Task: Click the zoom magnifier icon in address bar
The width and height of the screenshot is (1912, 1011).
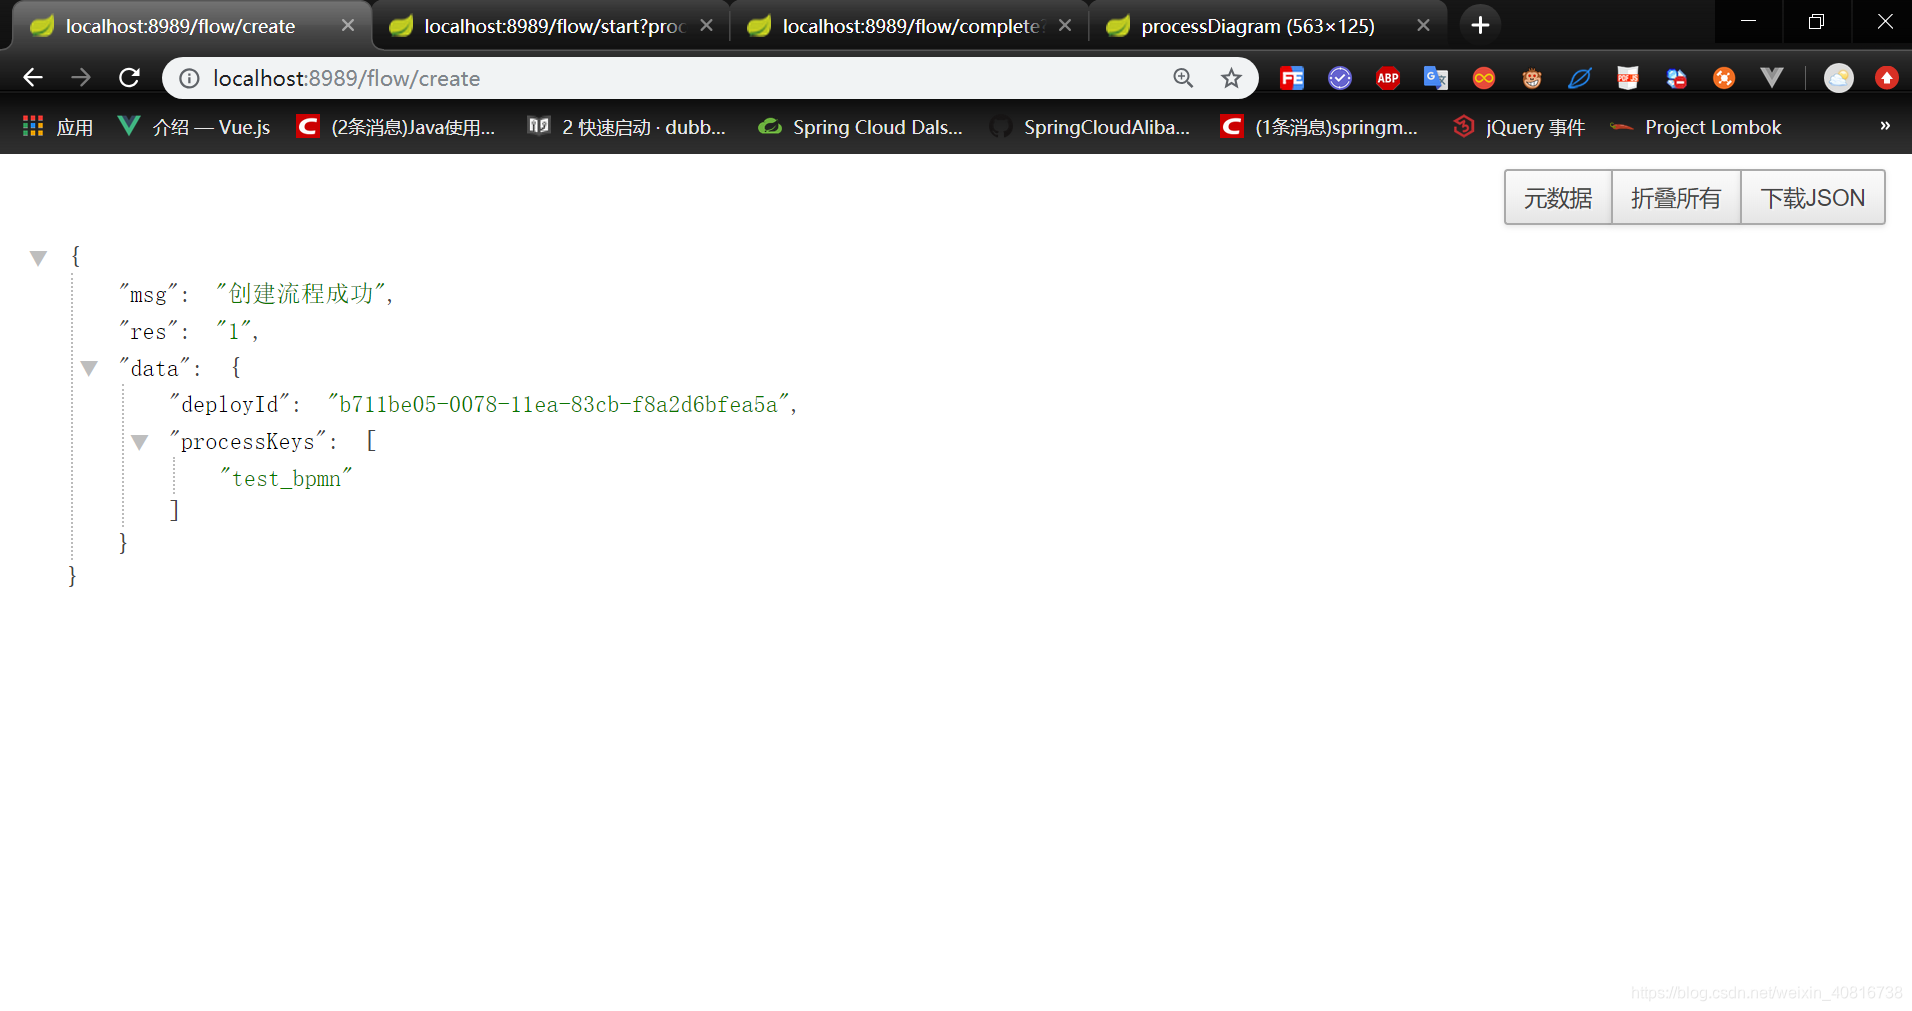Action: (x=1183, y=78)
